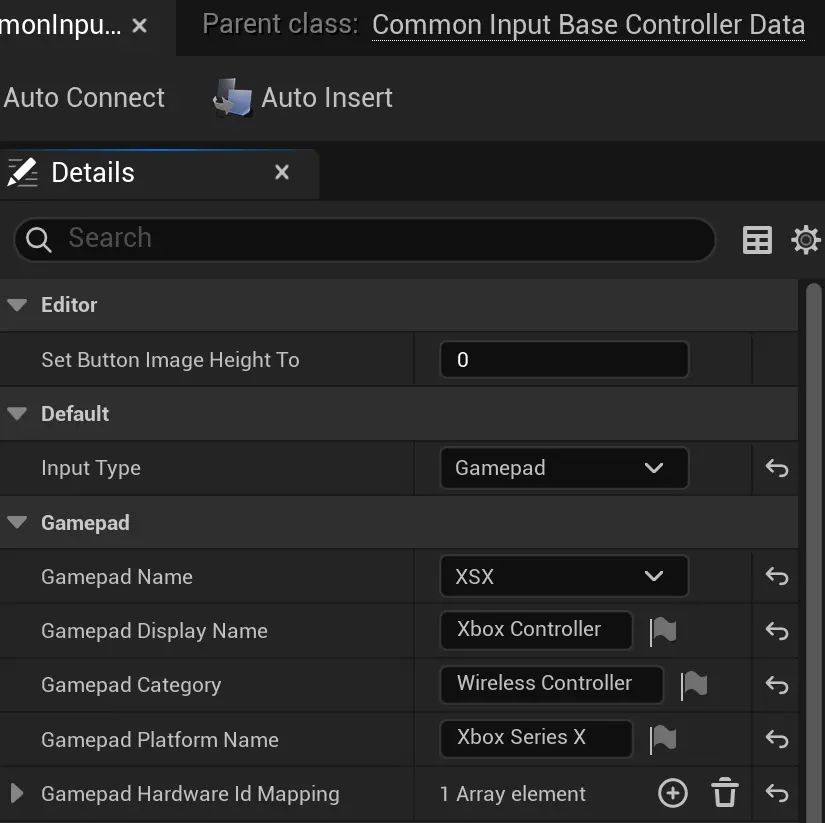825x823 pixels.
Task: Add element to Gamepad Hardware Id Mapping
Action: 673,793
